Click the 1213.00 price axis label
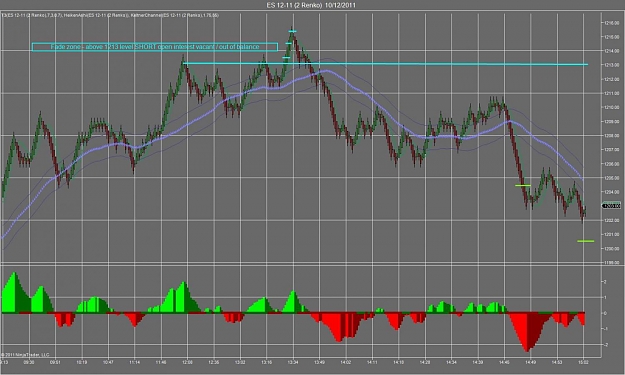 pos(612,65)
